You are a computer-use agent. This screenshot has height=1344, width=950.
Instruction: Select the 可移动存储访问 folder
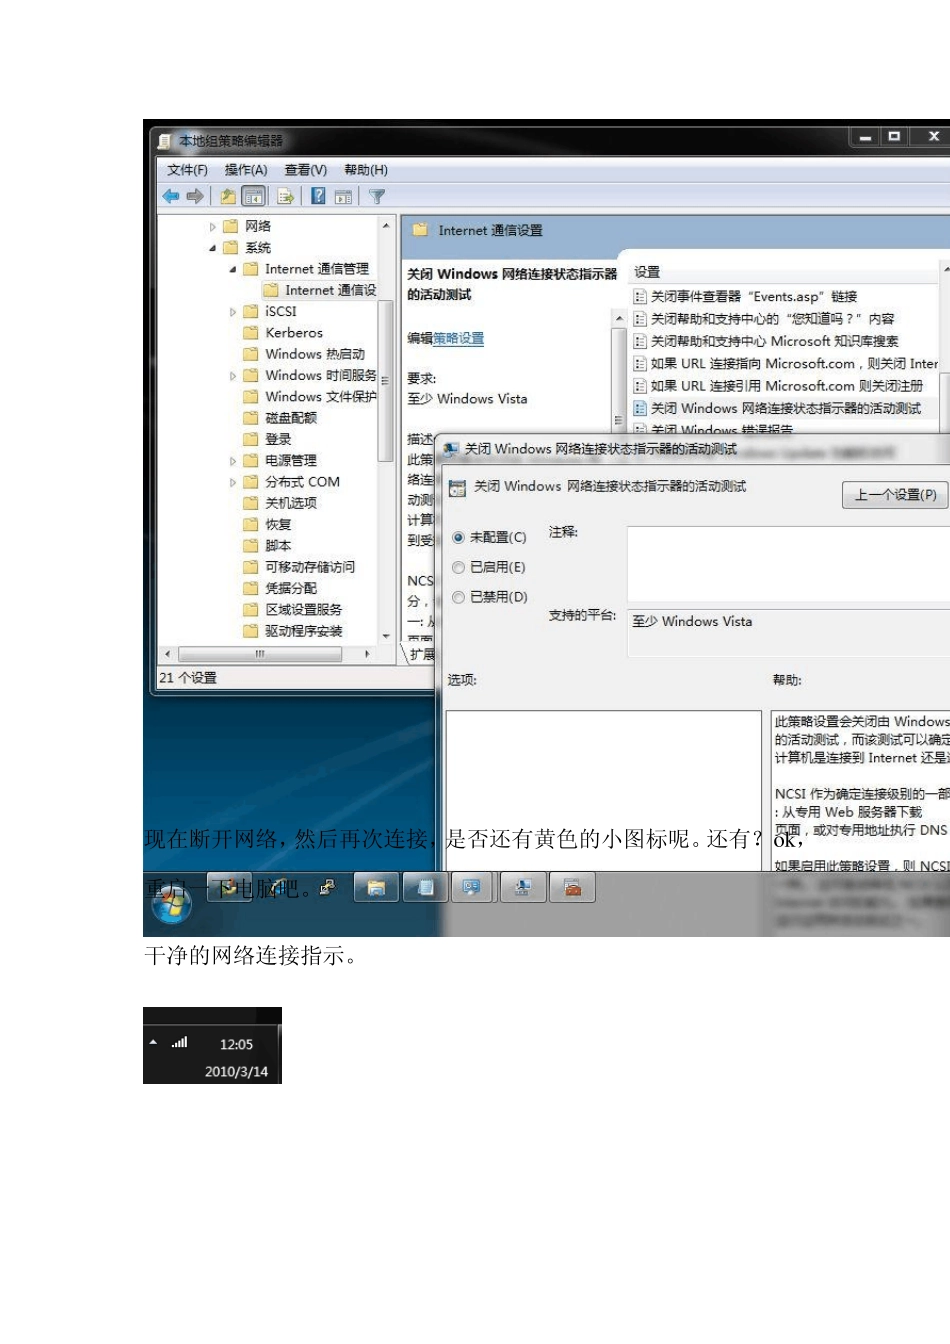(309, 567)
